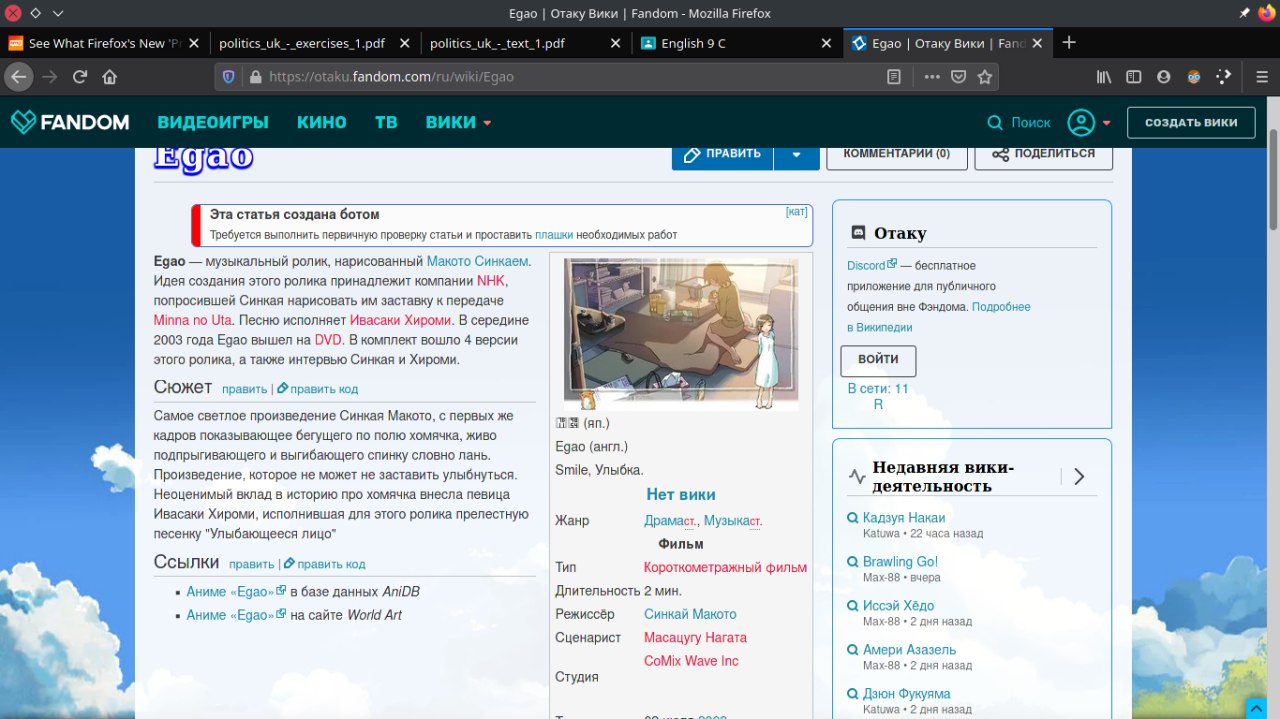Click the Fandom search magnifier
Viewport: 1280px width, 719px height.
pos(994,123)
